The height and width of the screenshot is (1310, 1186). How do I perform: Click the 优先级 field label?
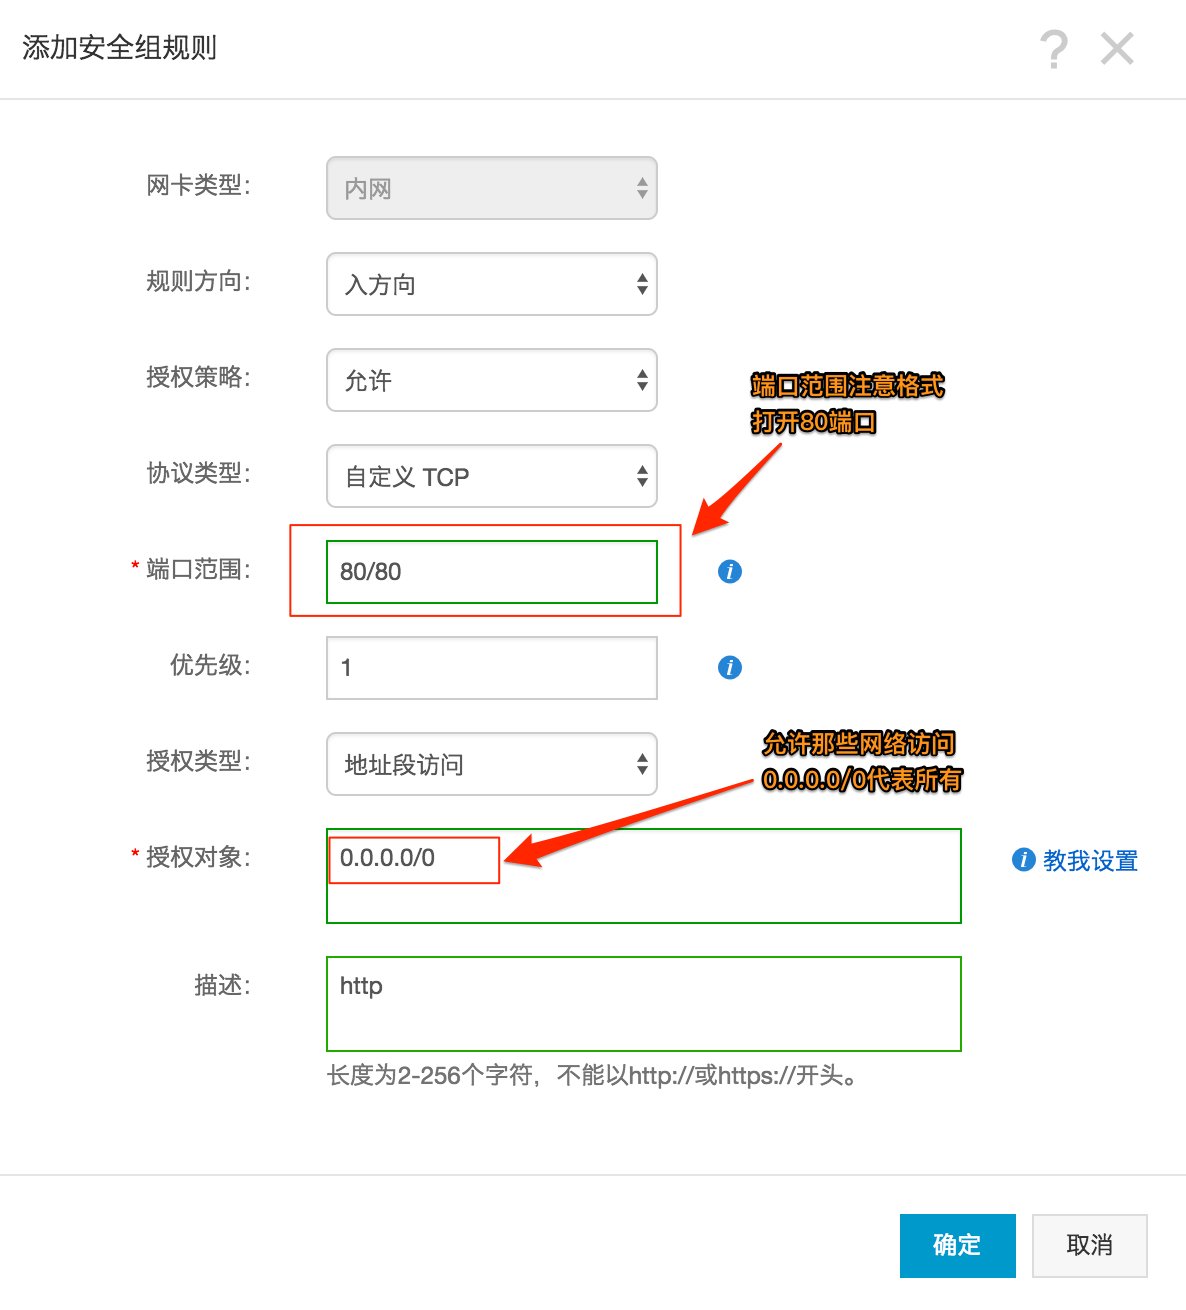[x=210, y=665]
